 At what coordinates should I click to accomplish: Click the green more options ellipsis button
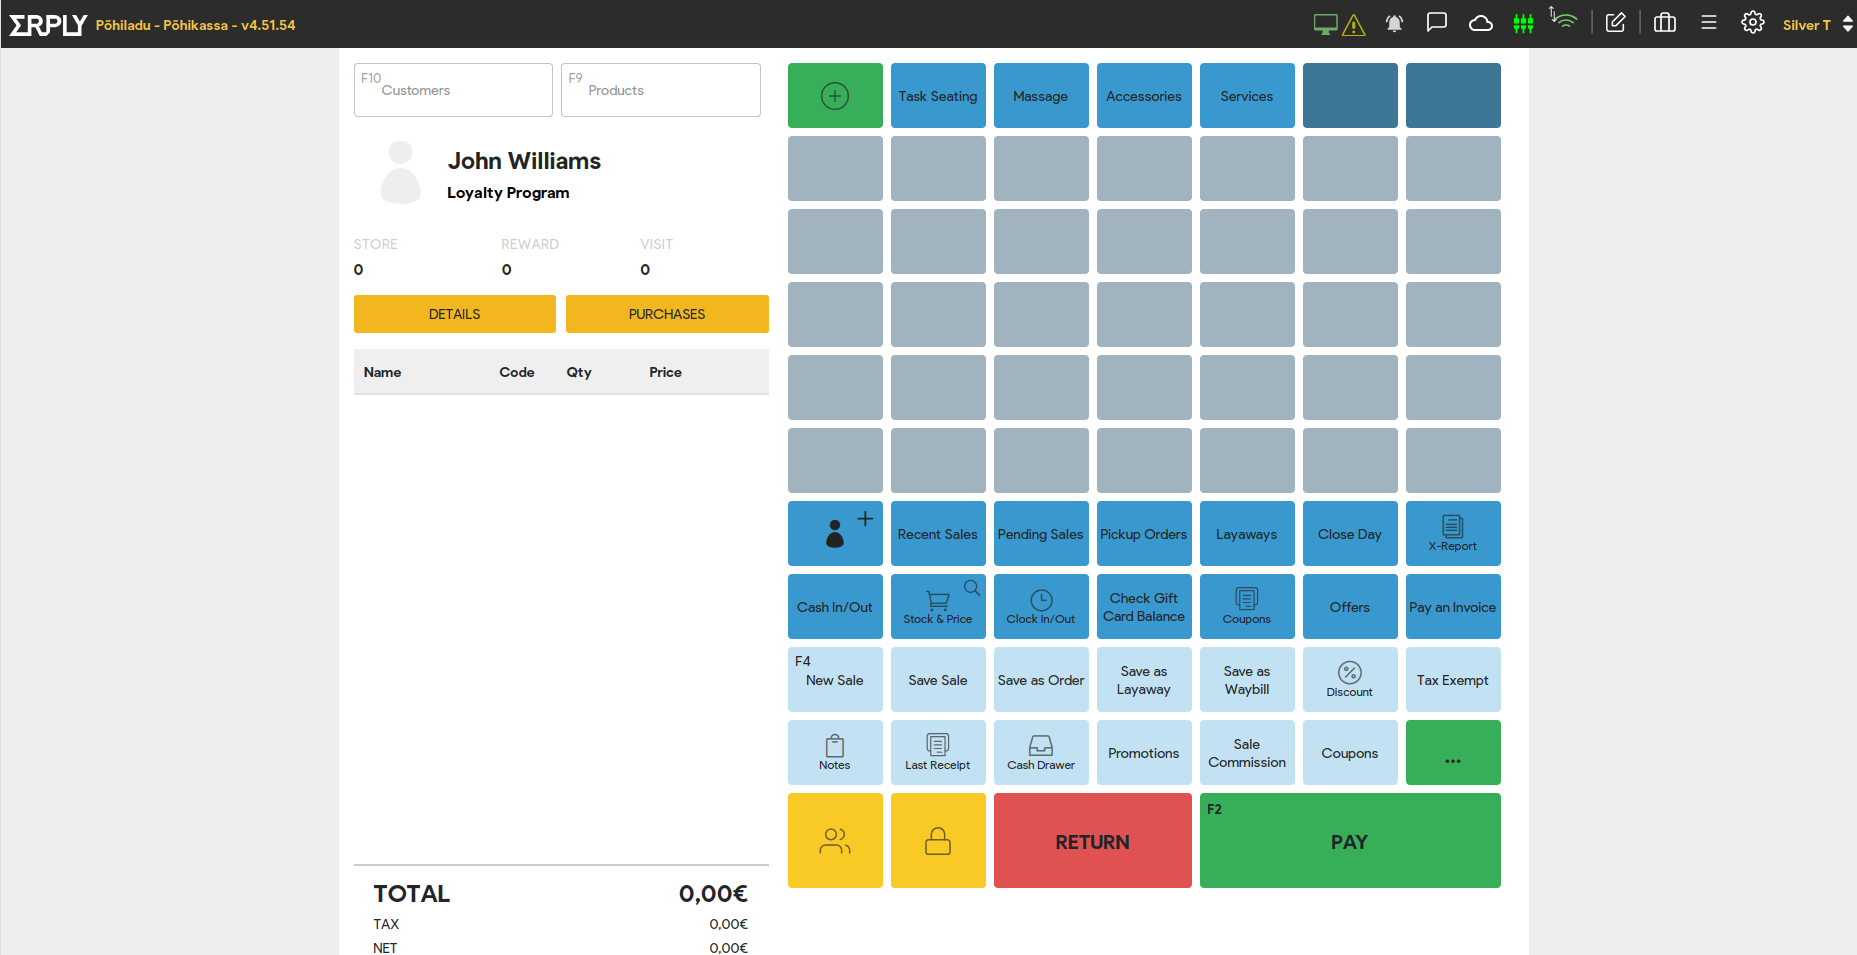click(1453, 753)
